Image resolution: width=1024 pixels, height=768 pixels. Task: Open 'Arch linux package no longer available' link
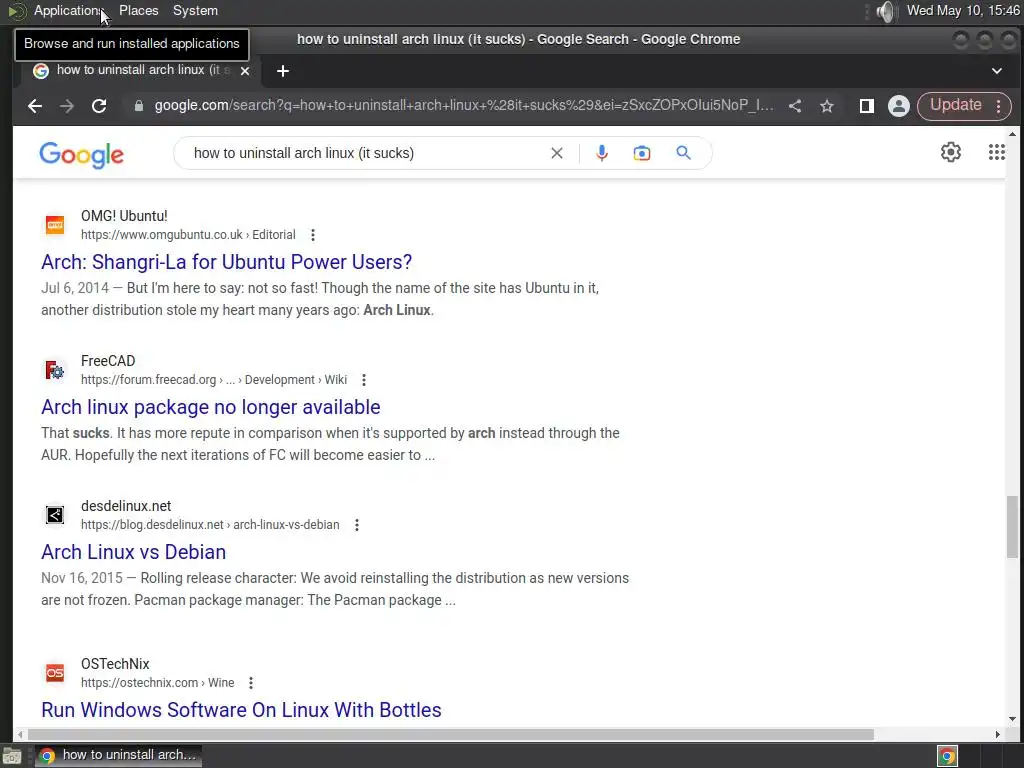click(x=210, y=407)
